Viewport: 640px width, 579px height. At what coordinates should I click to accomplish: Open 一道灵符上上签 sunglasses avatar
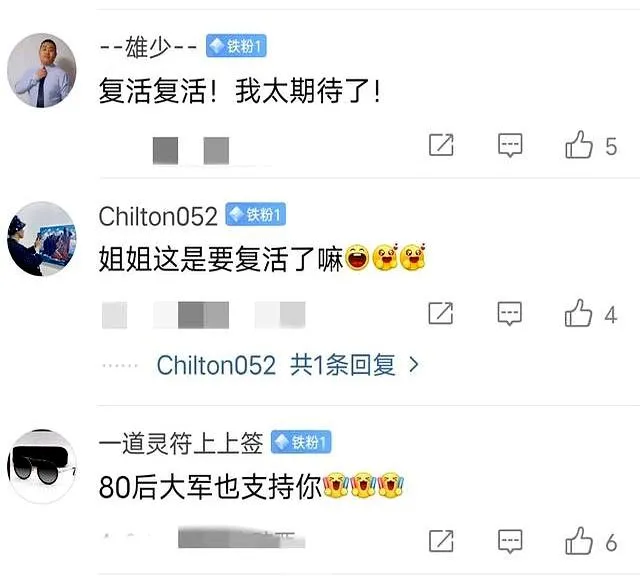tap(42, 466)
